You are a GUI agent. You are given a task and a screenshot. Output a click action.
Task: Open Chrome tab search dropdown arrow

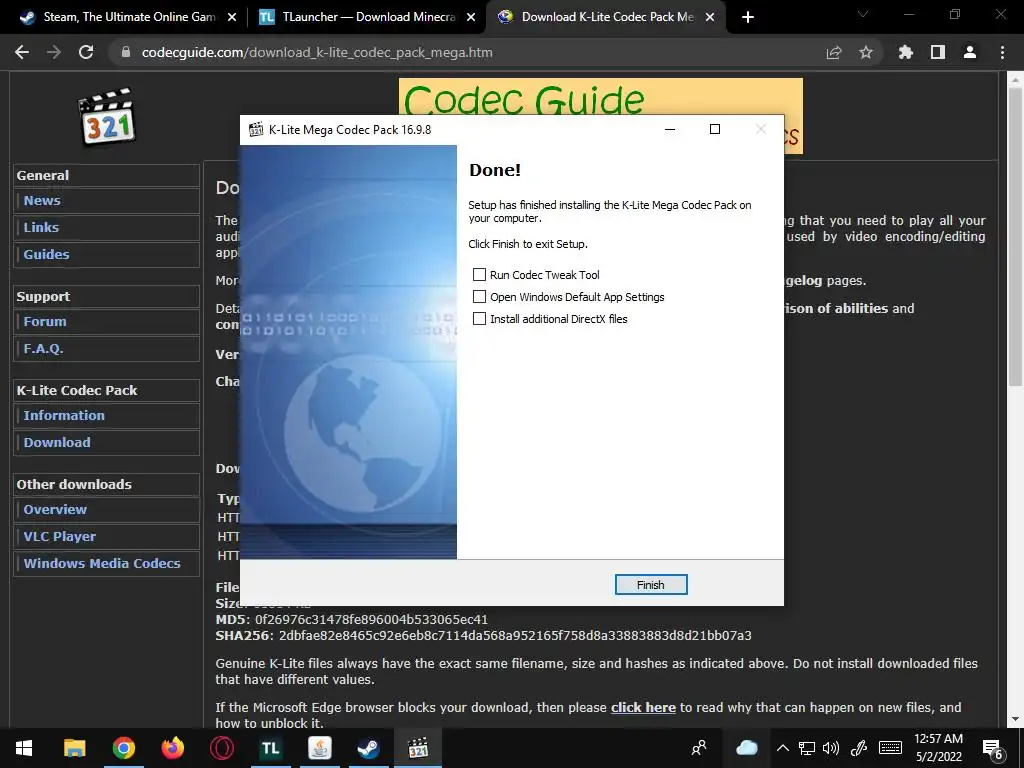coord(863,14)
